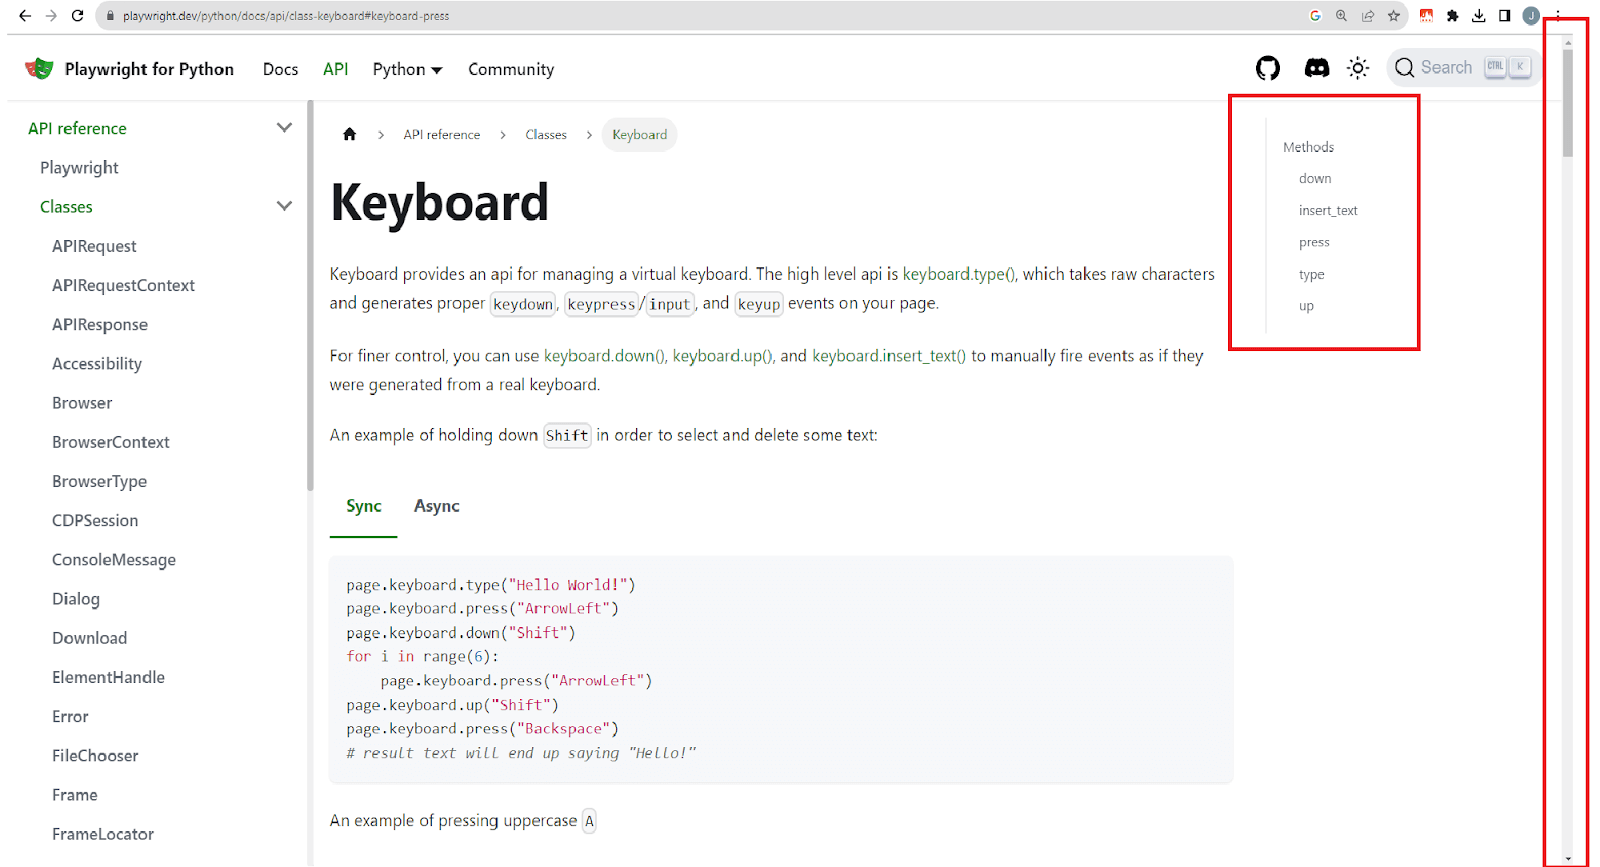Open APIRequest in the sidebar

tap(94, 246)
